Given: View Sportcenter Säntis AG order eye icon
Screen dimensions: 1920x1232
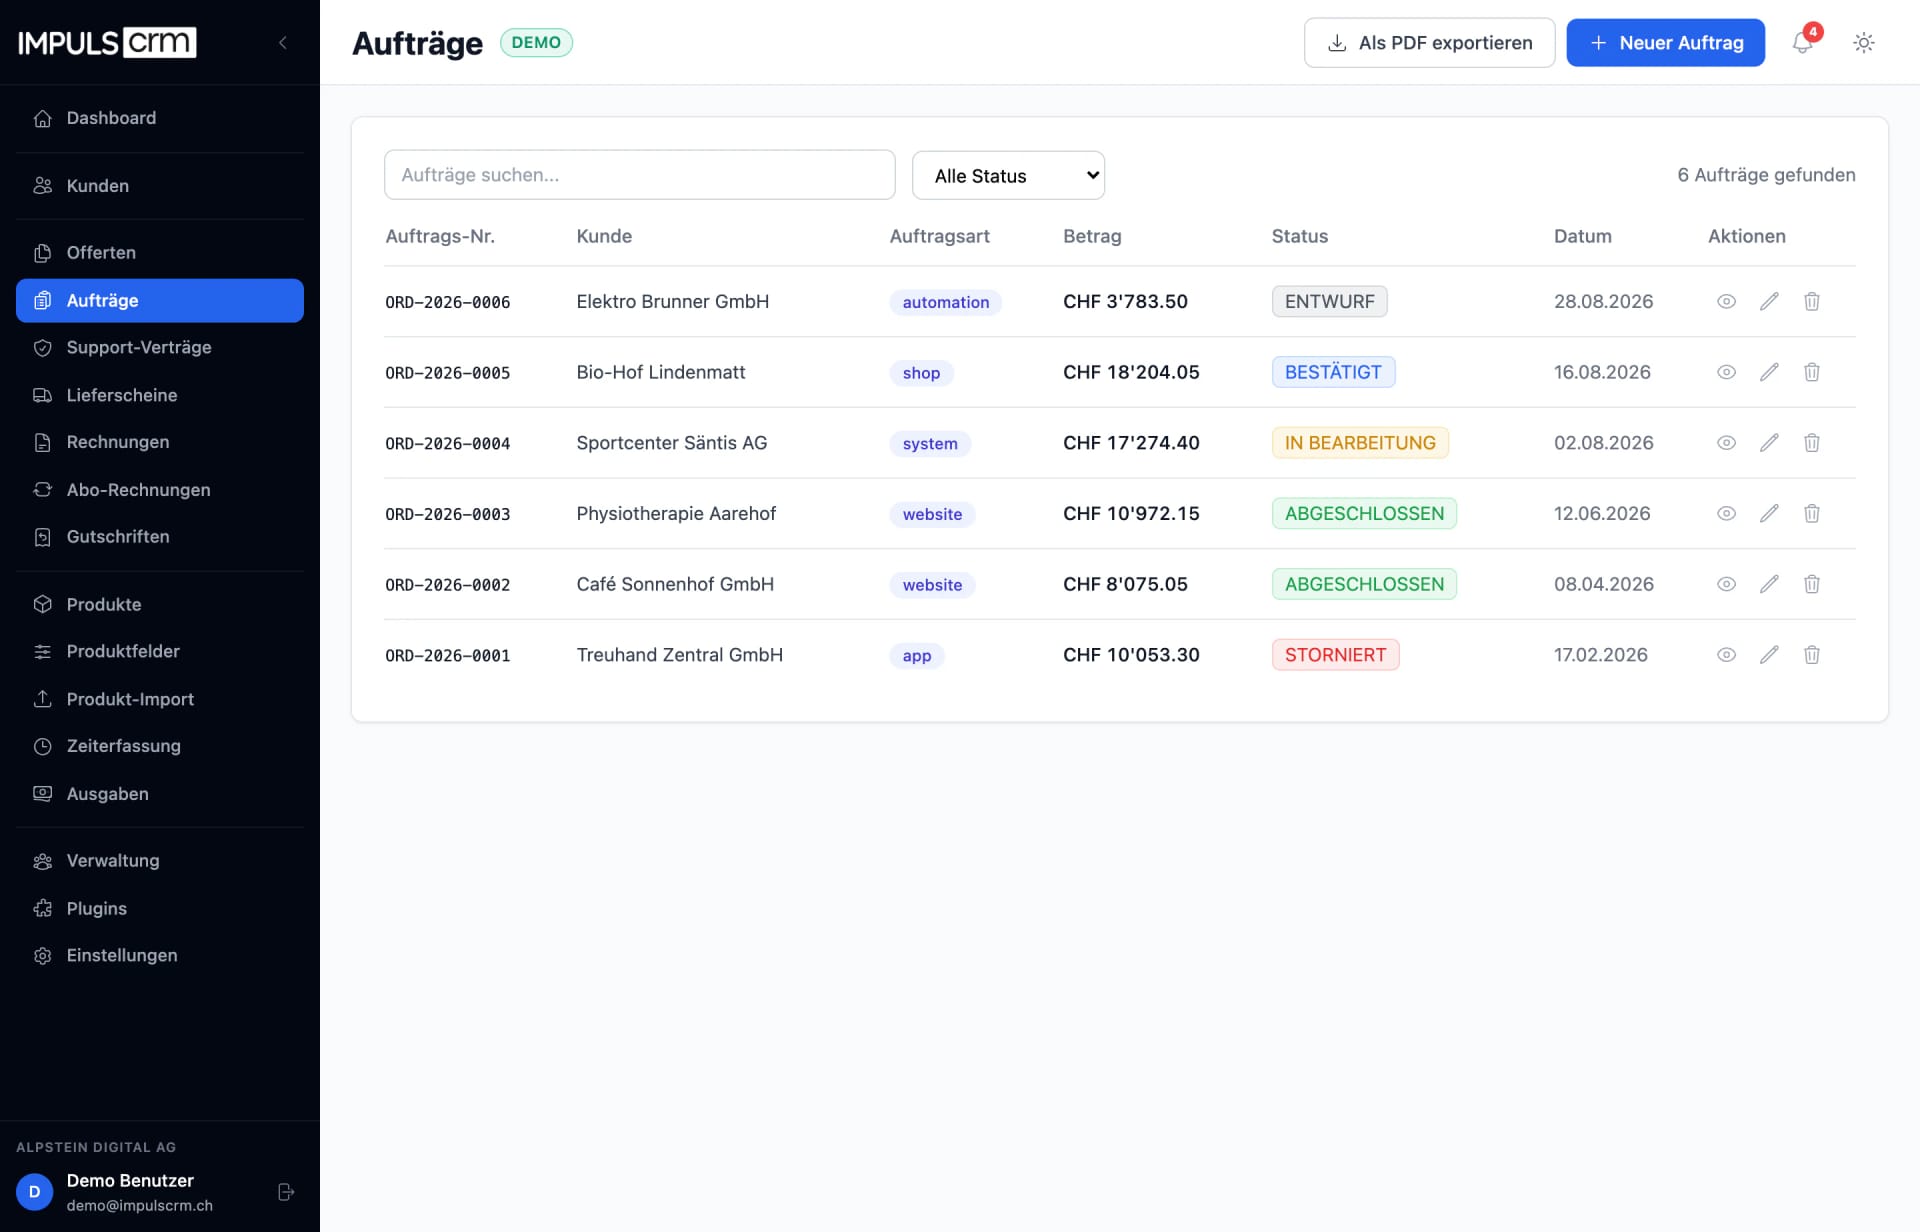Looking at the screenshot, I should pyautogui.click(x=1726, y=443).
